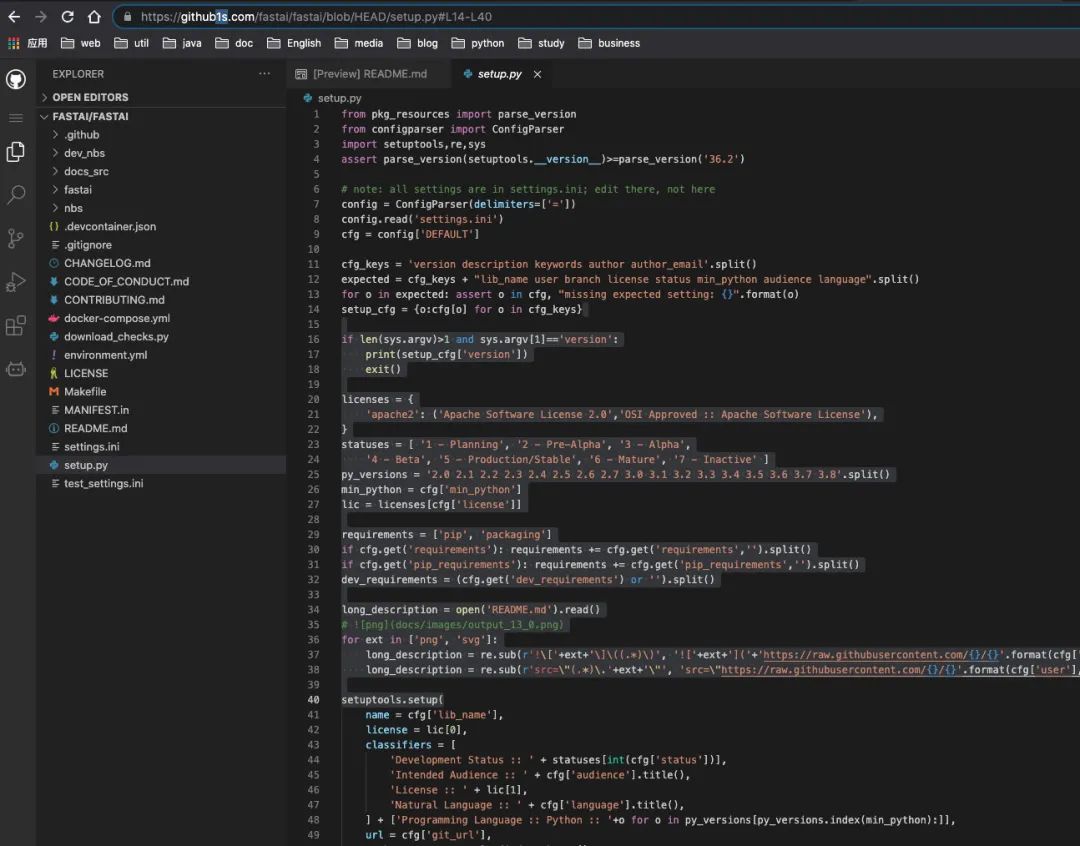Open the Makefile in explorer
Viewport: 1080px width, 846px height.
coord(85,392)
